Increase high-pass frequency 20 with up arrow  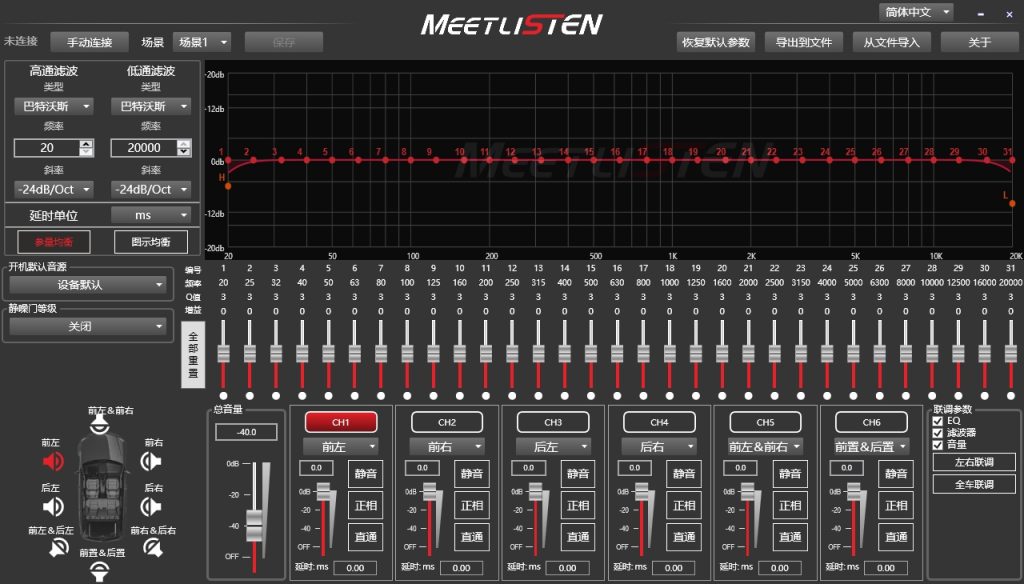point(86,144)
